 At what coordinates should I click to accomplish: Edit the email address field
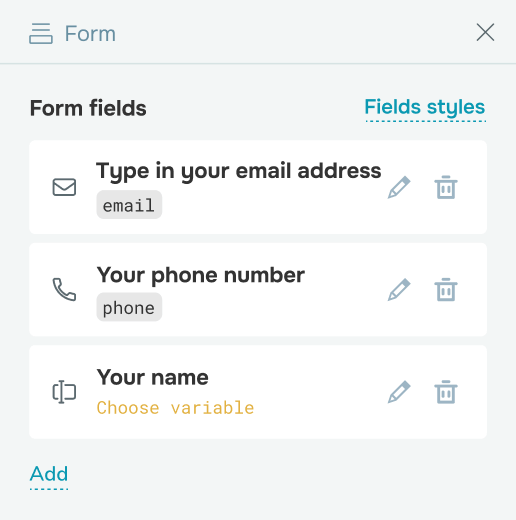399,187
